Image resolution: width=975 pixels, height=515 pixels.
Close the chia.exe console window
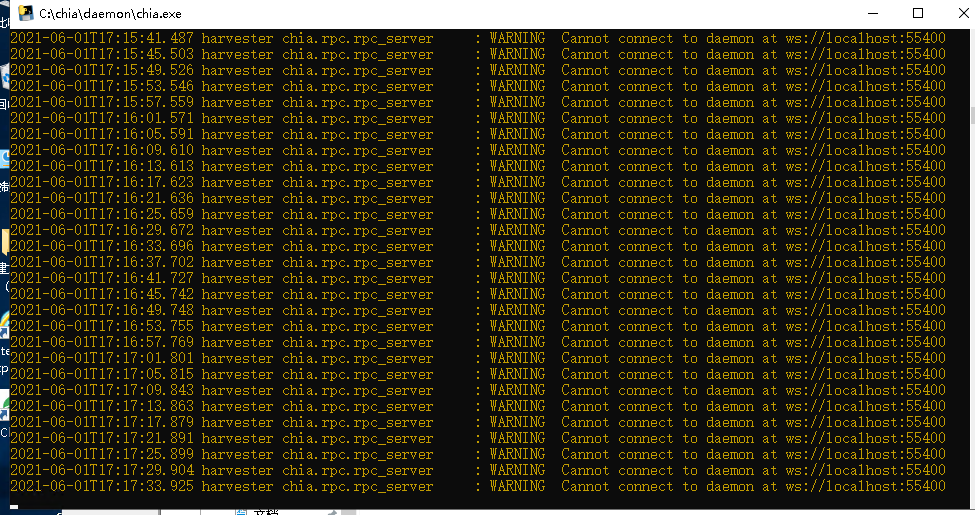coord(963,13)
